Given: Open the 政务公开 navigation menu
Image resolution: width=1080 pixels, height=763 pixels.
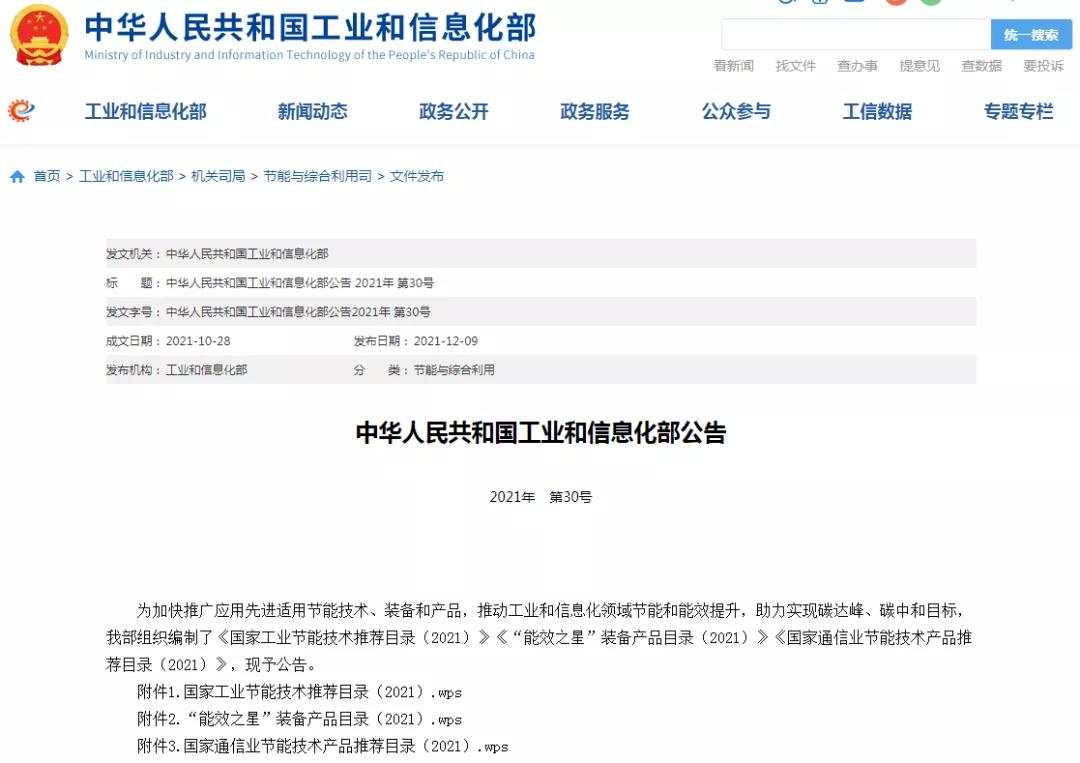Looking at the screenshot, I should 453,112.
